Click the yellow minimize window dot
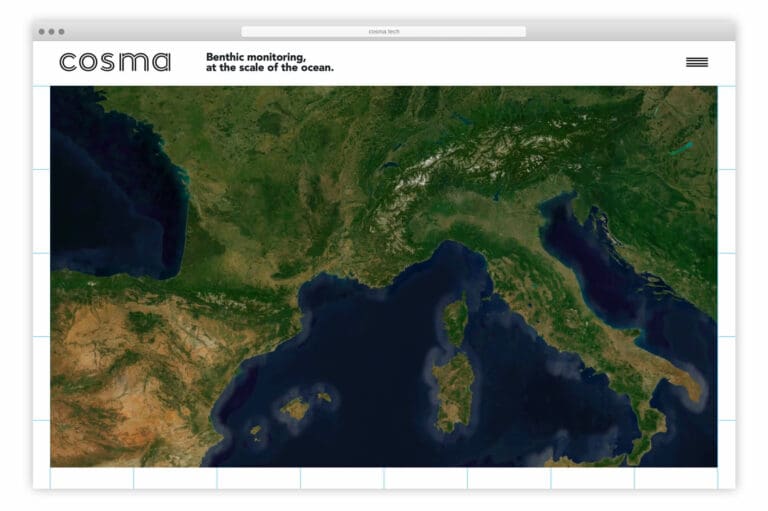 pos(51,32)
